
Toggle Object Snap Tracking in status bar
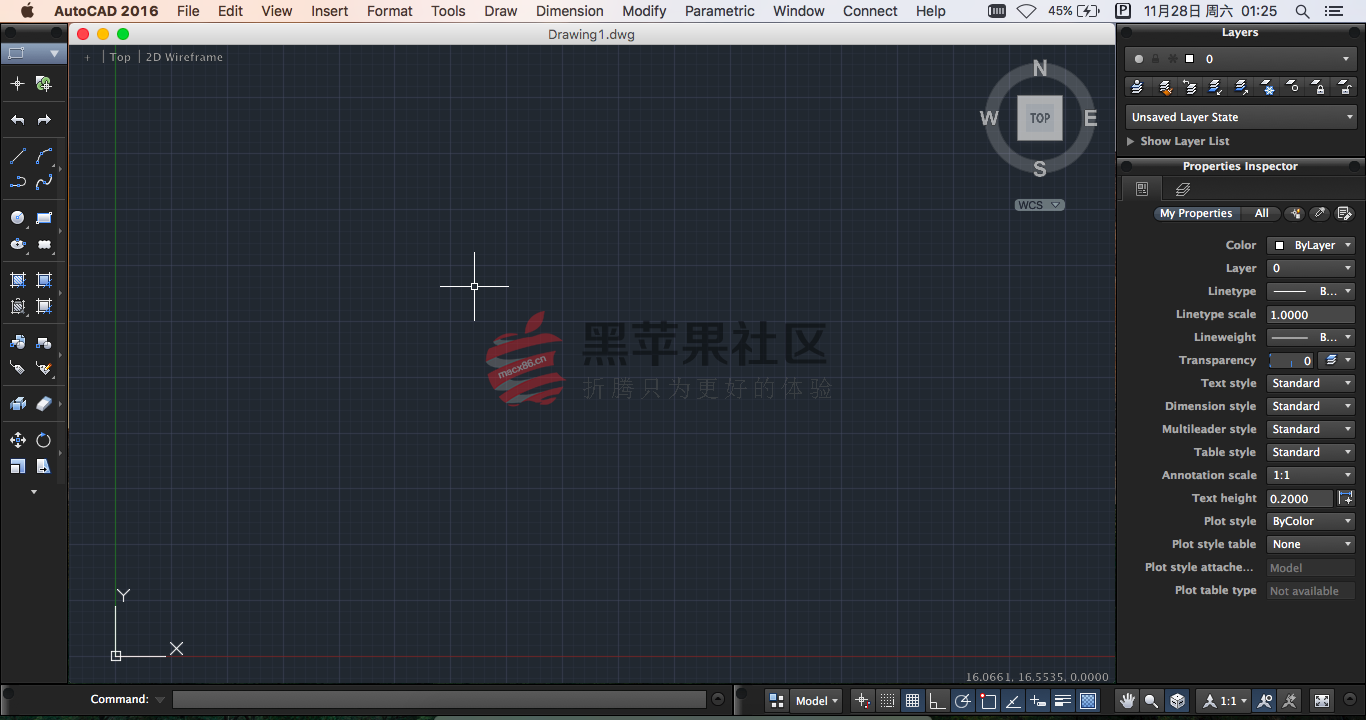pos(1013,701)
